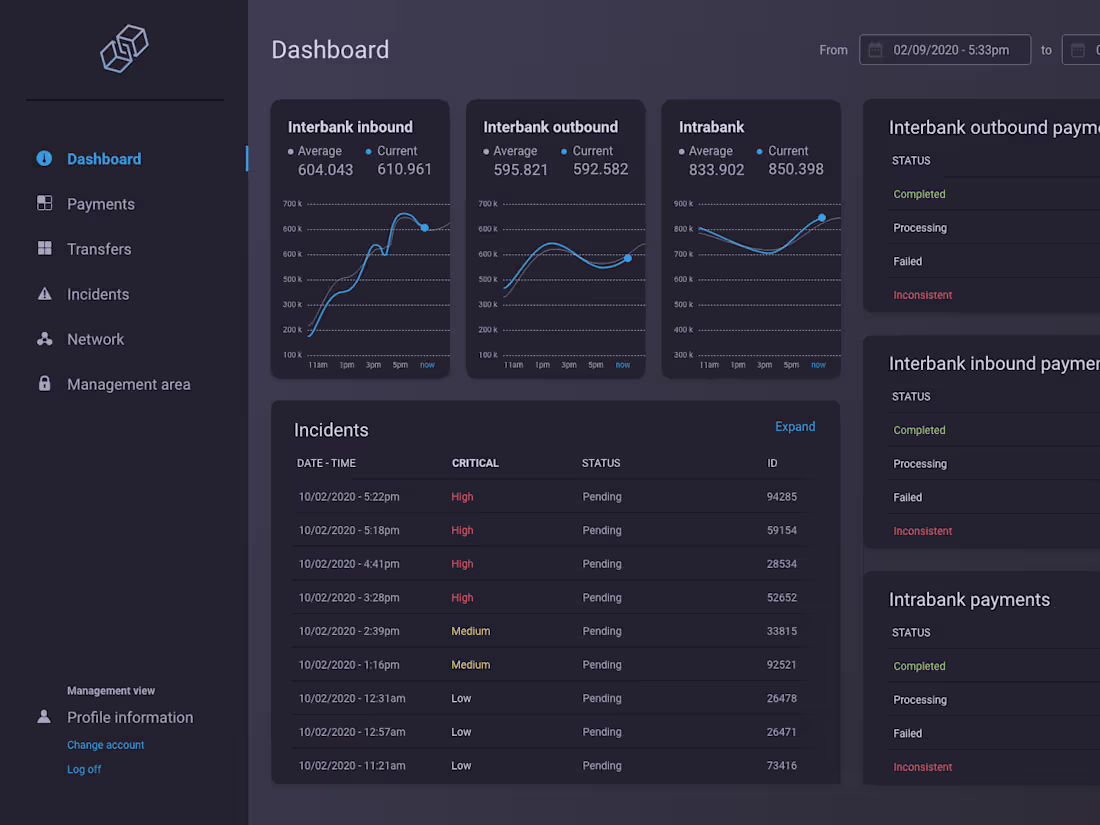Select incident row 10/02/2020 - 5:22pm
The image size is (1100, 825).
pos(553,497)
